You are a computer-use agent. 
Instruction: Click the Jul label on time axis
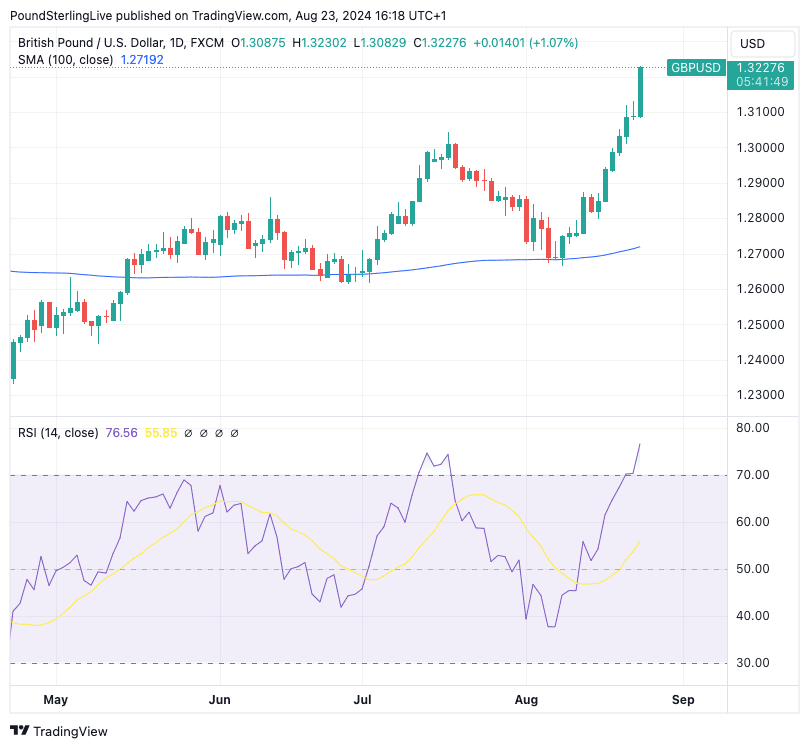pos(364,699)
